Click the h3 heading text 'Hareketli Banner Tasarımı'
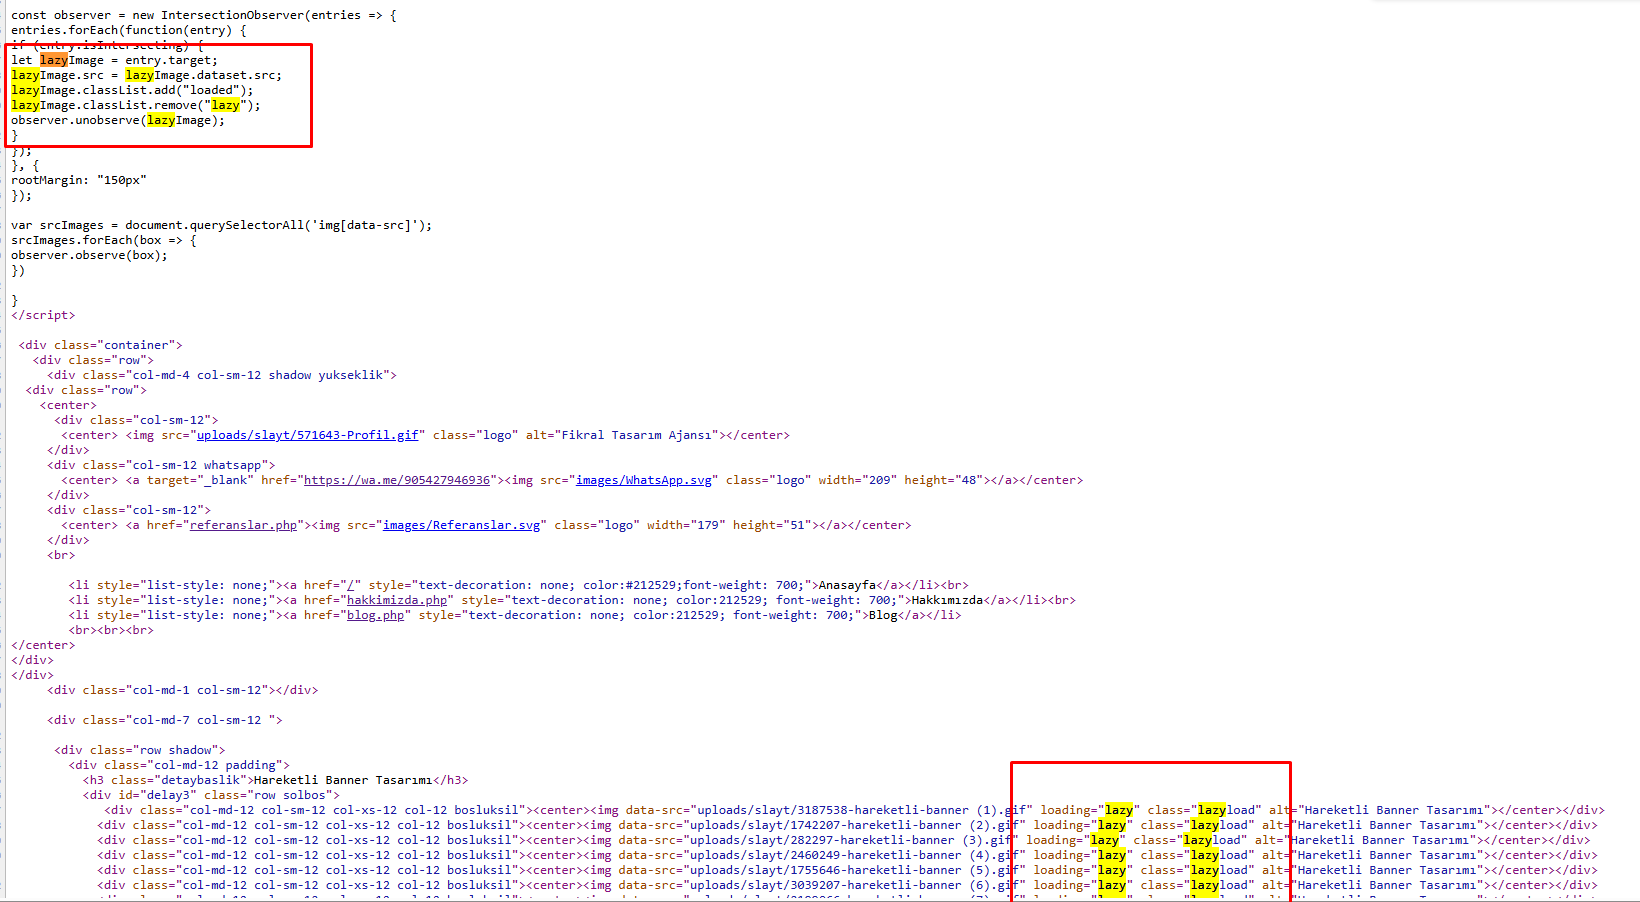 coord(343,780)
